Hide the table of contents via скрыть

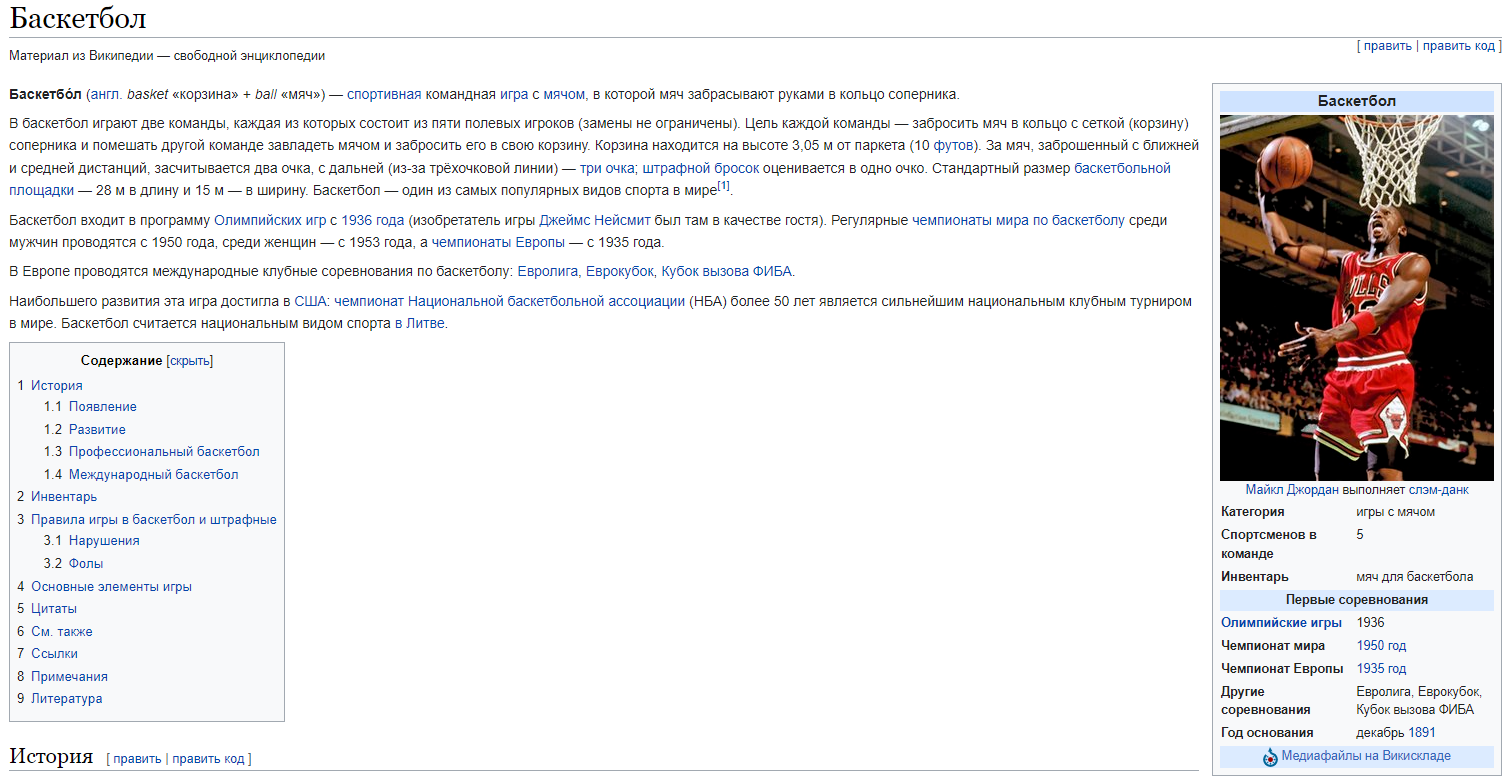click(190, 361)
